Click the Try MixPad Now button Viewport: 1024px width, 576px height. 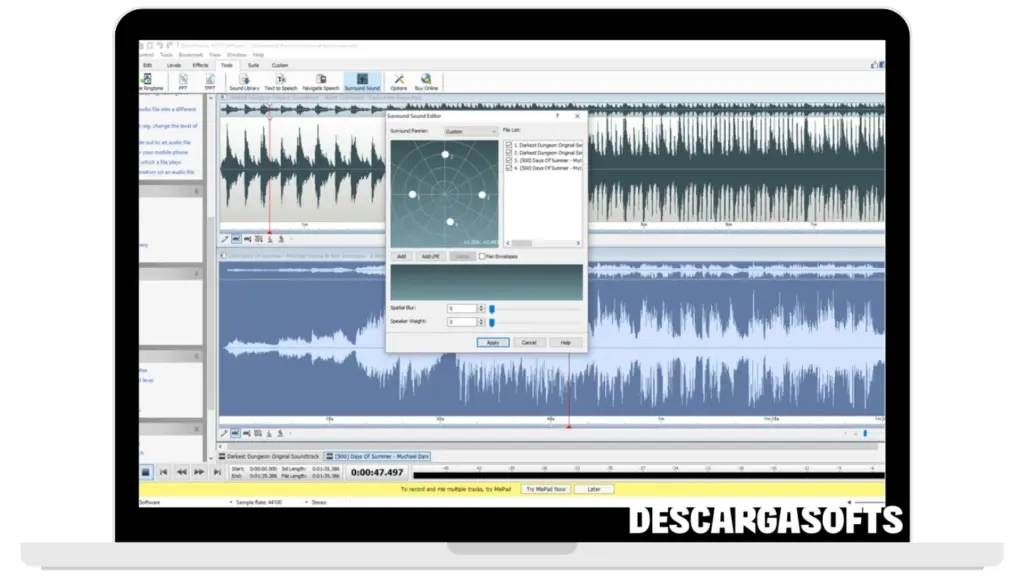click(546, 489)
